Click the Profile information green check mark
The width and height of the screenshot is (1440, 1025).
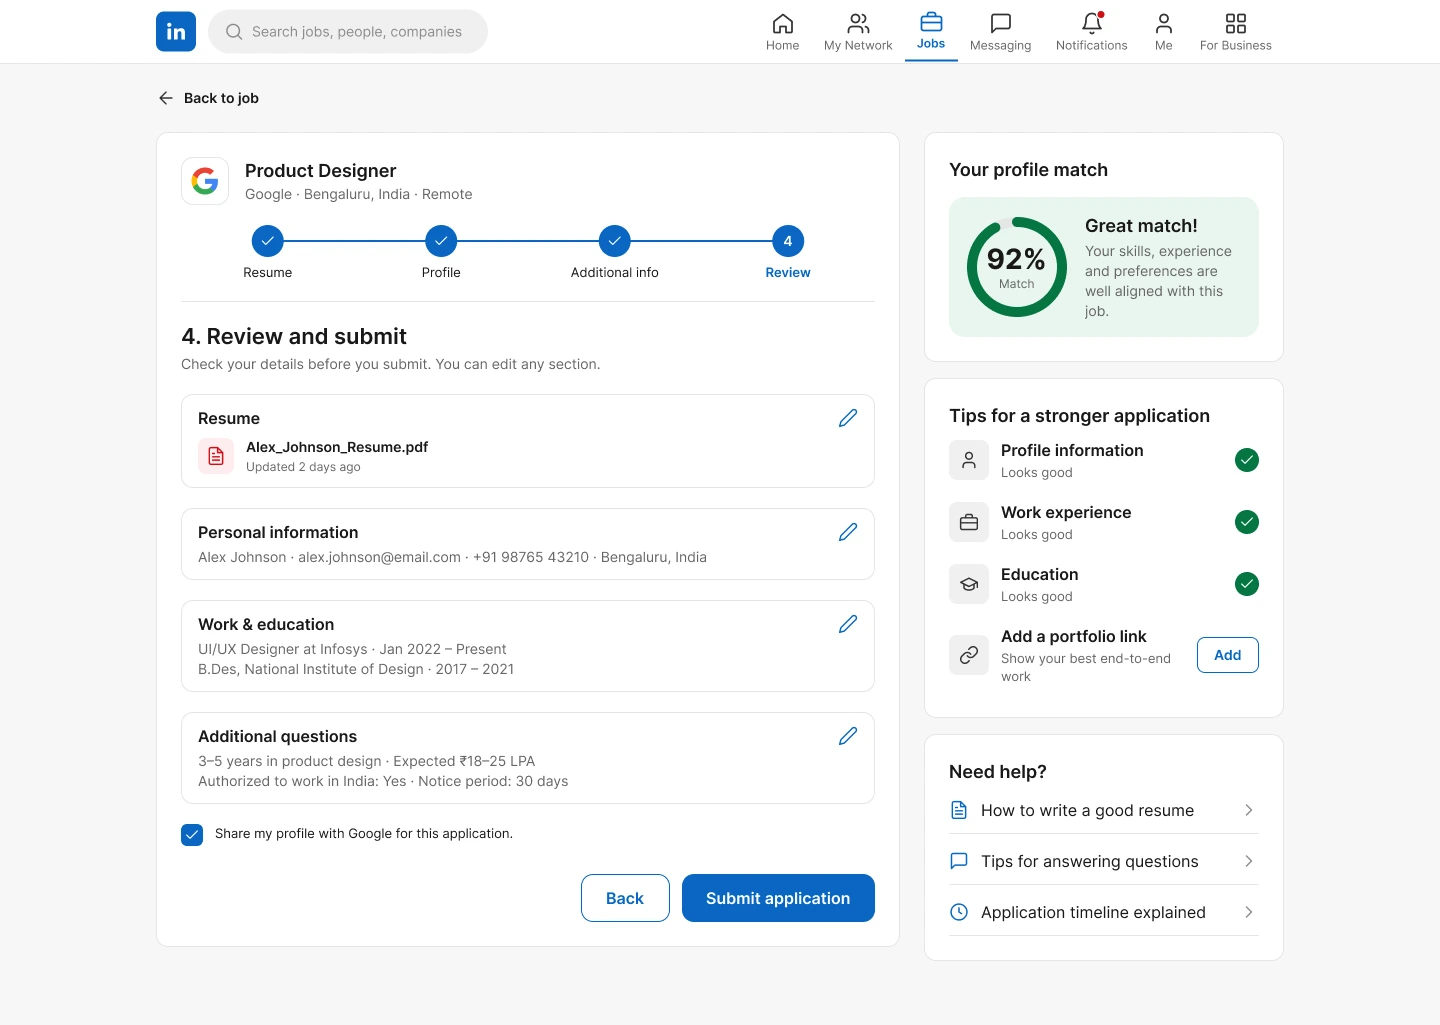(x=1247, y=460)
